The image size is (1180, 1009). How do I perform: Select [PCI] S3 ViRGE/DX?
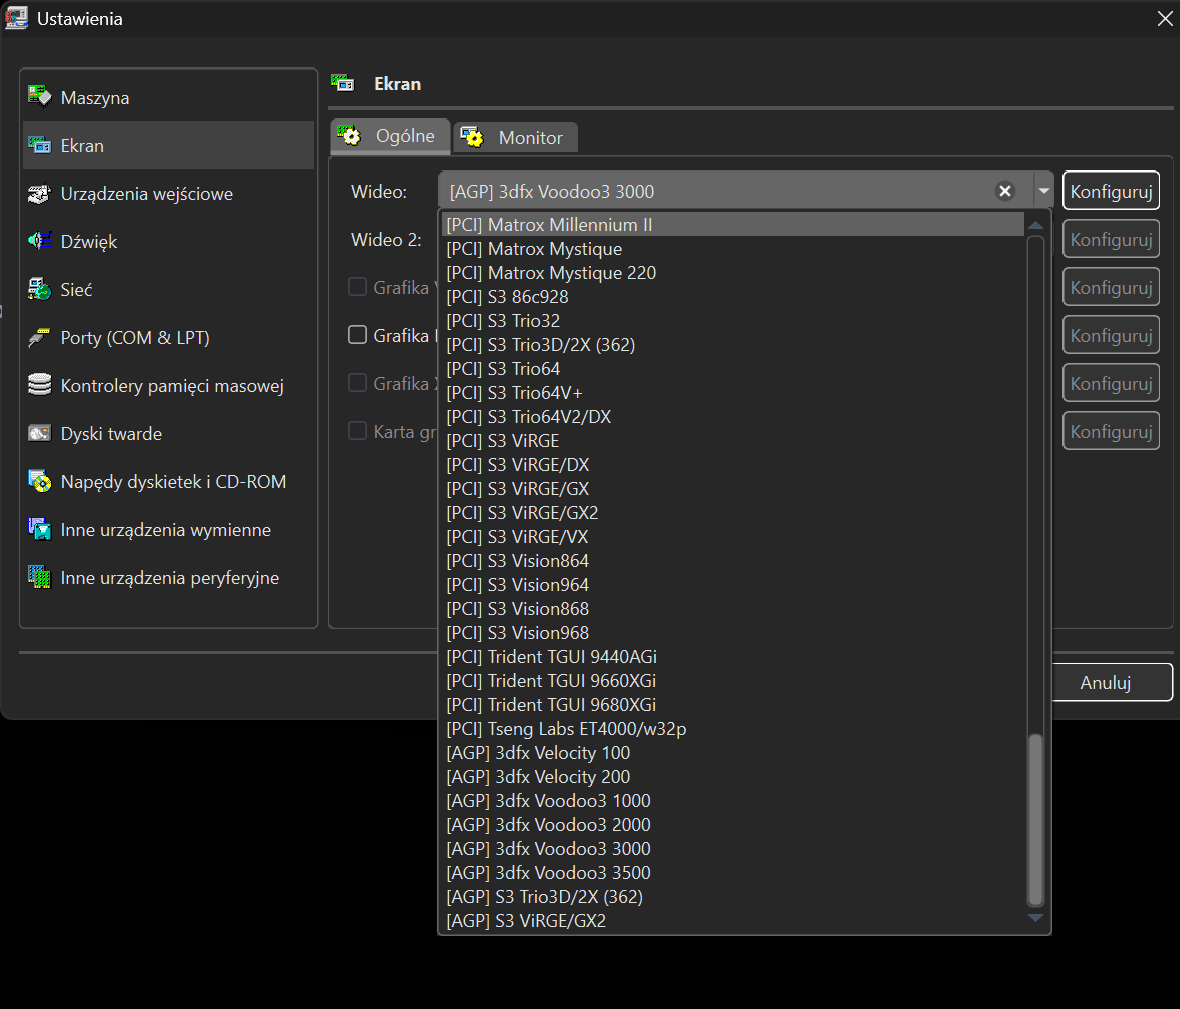click(732, 464)
